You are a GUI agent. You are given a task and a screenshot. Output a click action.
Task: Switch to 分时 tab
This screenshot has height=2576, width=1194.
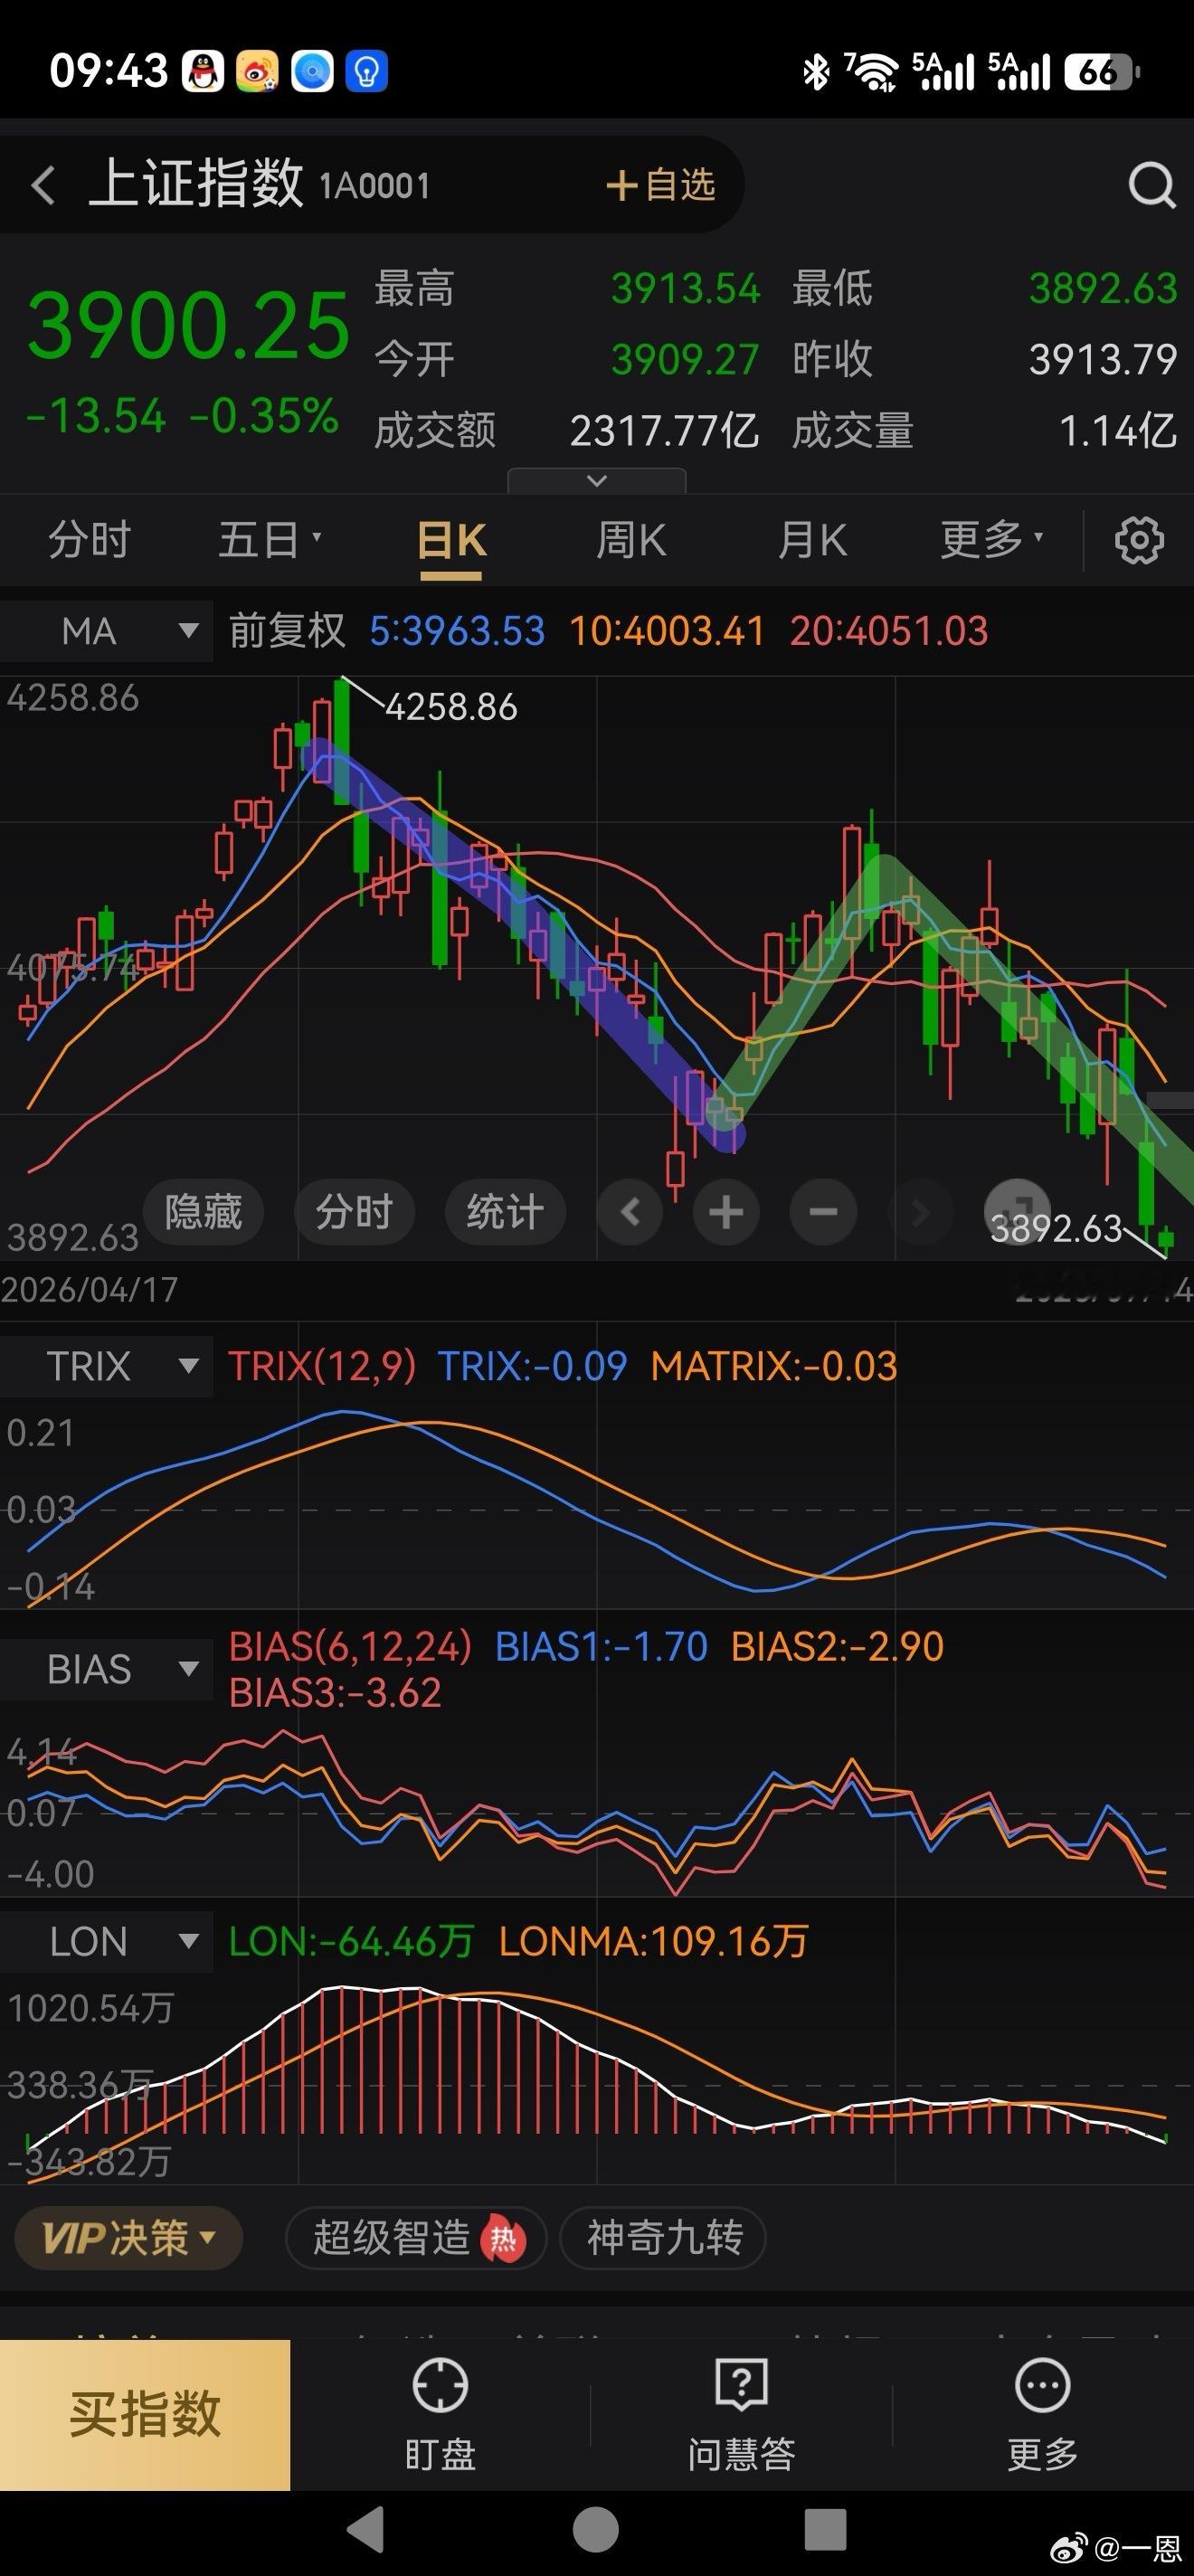click(89, 540)
